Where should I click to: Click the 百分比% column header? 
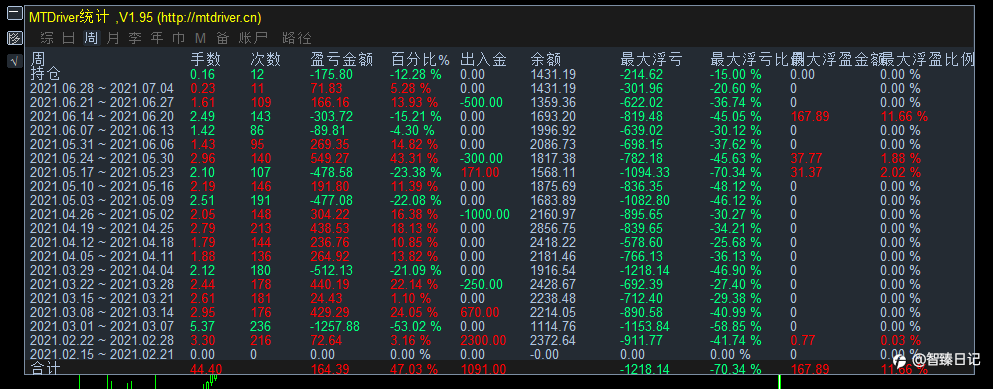420,60
